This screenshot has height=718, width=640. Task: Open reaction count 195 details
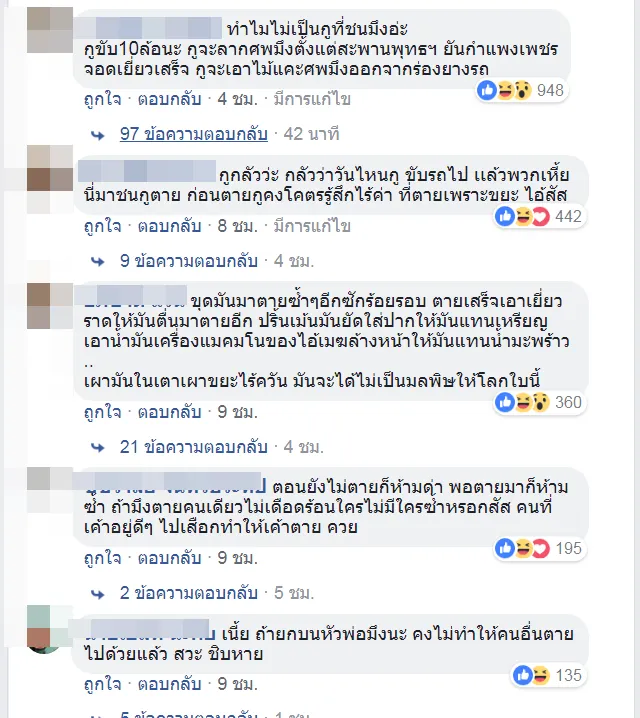568,548
